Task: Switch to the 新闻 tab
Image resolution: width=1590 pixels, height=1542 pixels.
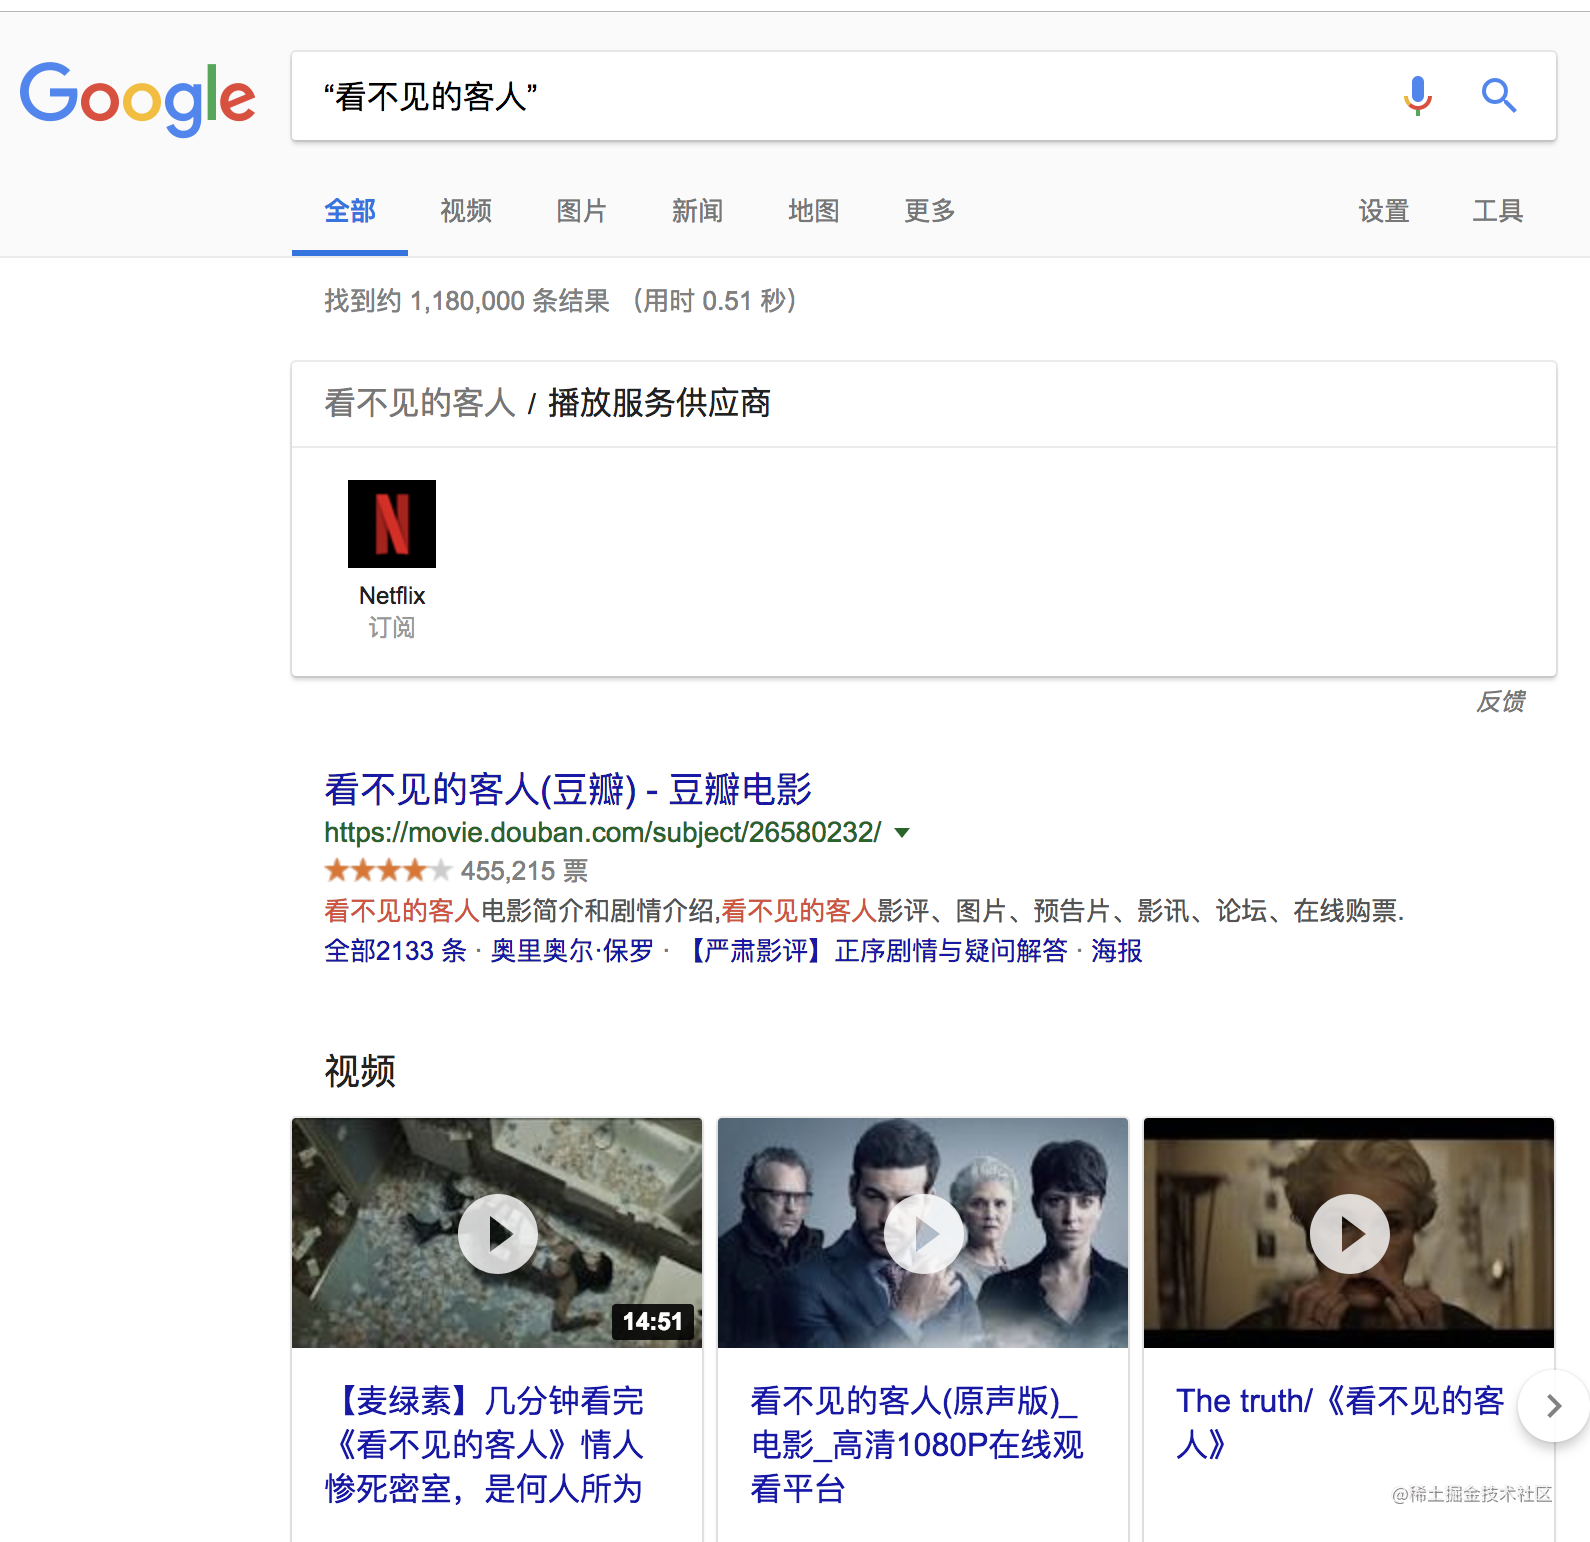Action: pos(698,211)
